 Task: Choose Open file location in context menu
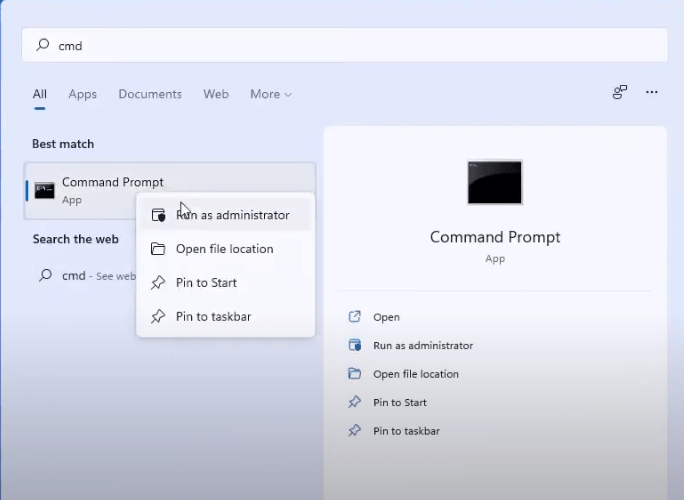coord(224,249)
